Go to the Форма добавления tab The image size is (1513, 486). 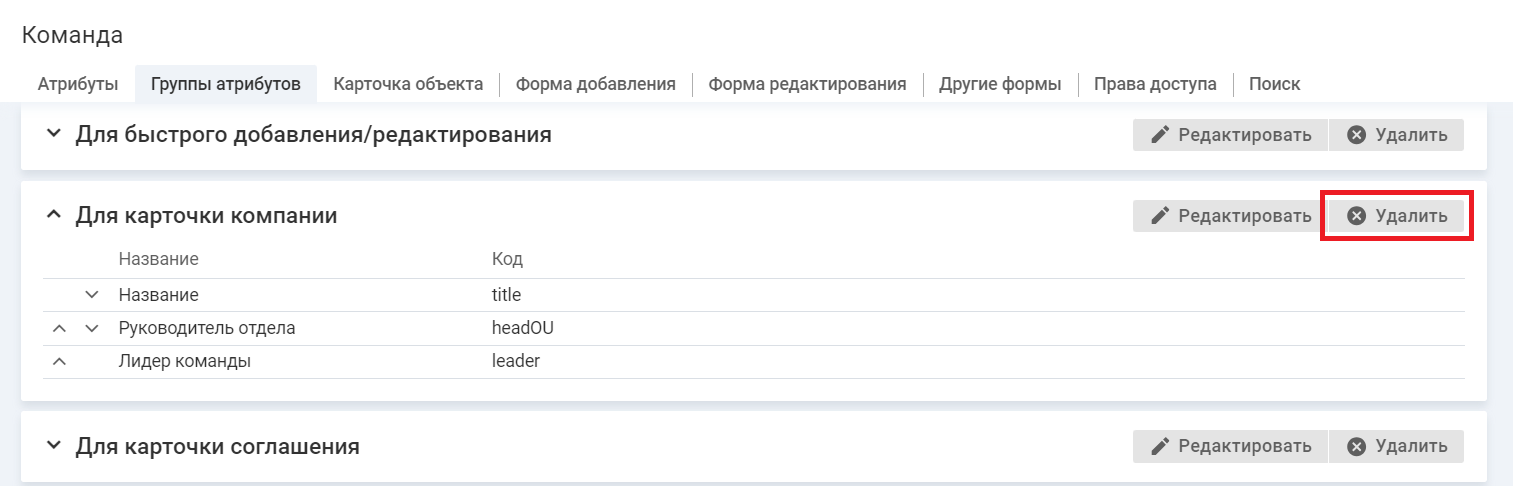(x=596, y=84)
